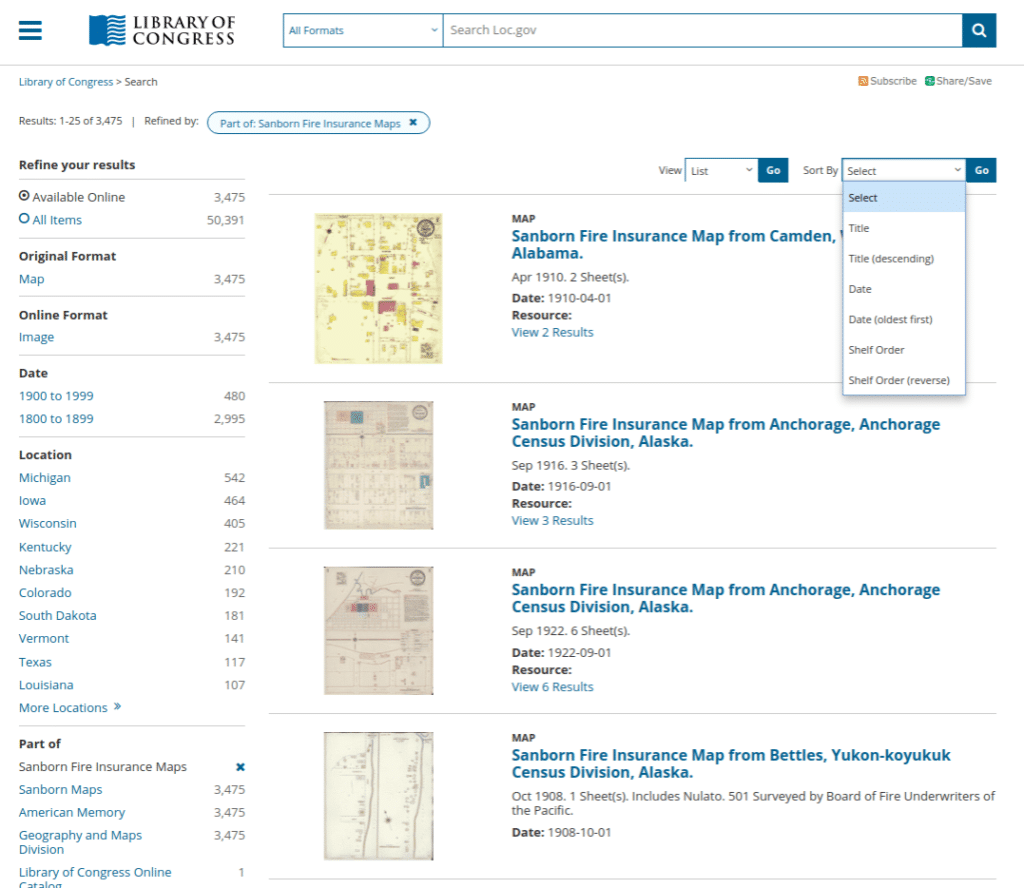Select the Available Online radio button
The image size is (1024, 888).
pos(22,196)
